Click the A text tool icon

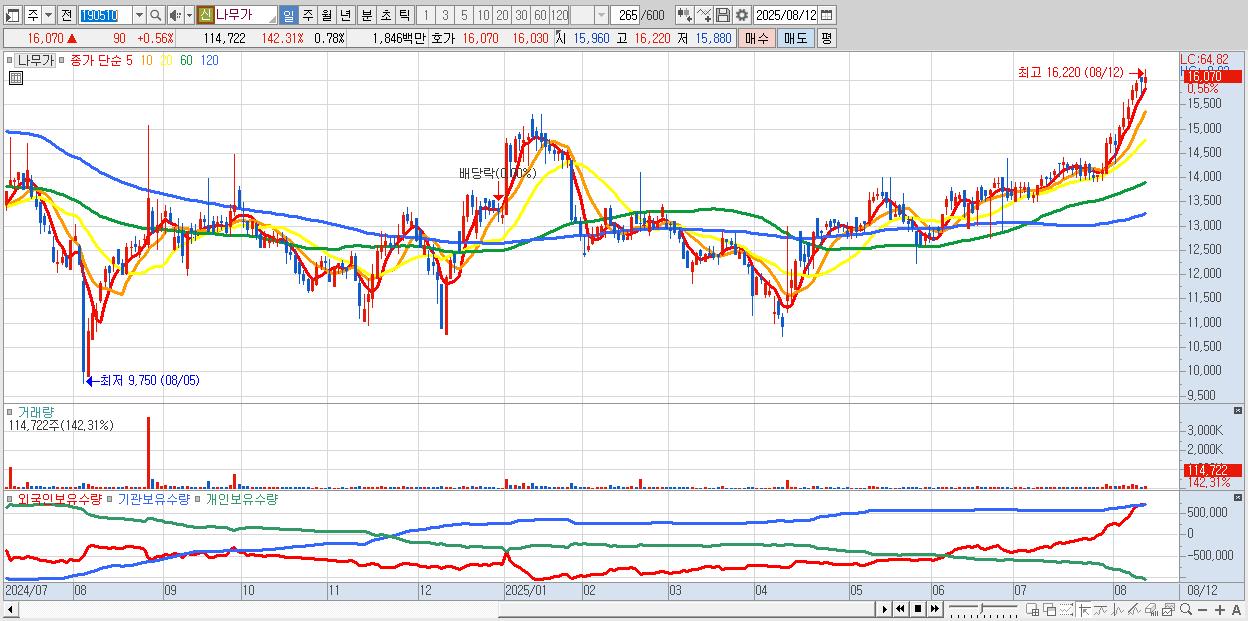click(1236, 610)
